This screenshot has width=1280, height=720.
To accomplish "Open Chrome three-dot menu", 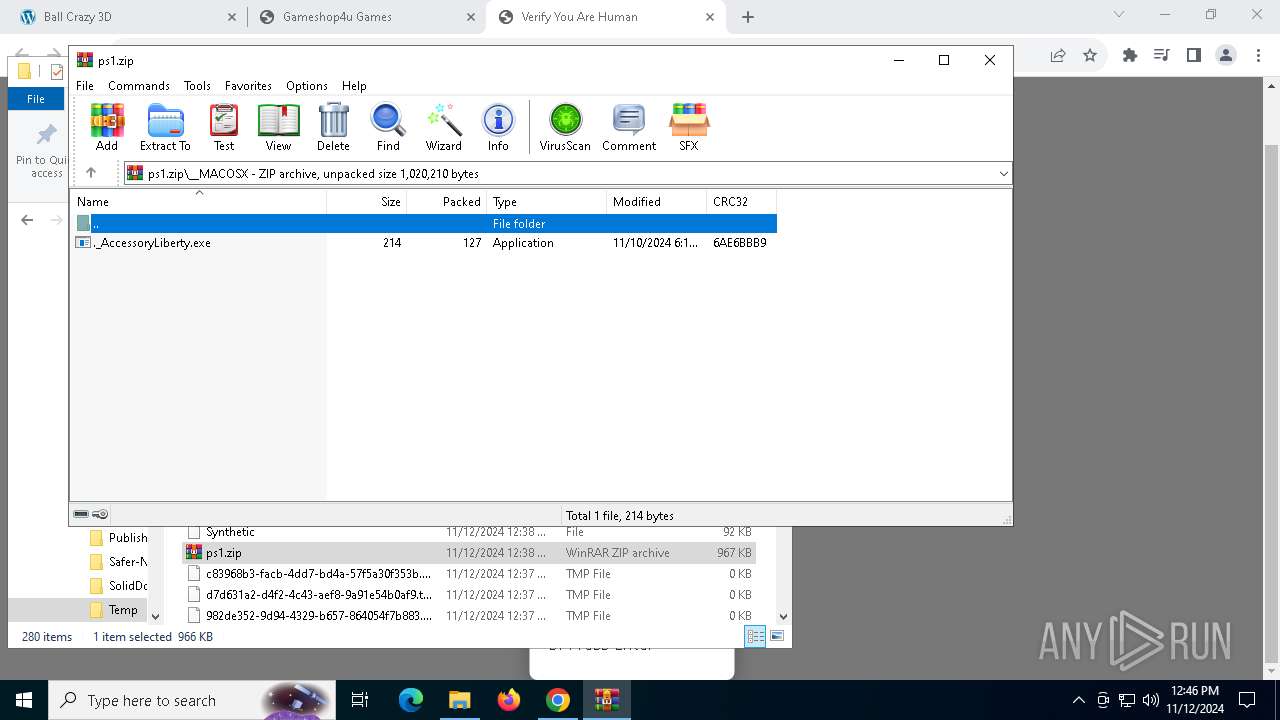I will coord(1258,56).
